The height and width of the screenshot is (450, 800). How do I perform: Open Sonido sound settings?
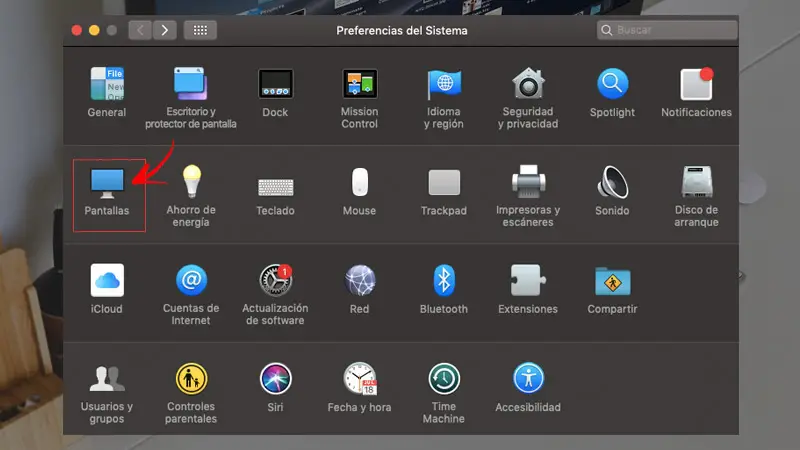(x=612, y=191)
